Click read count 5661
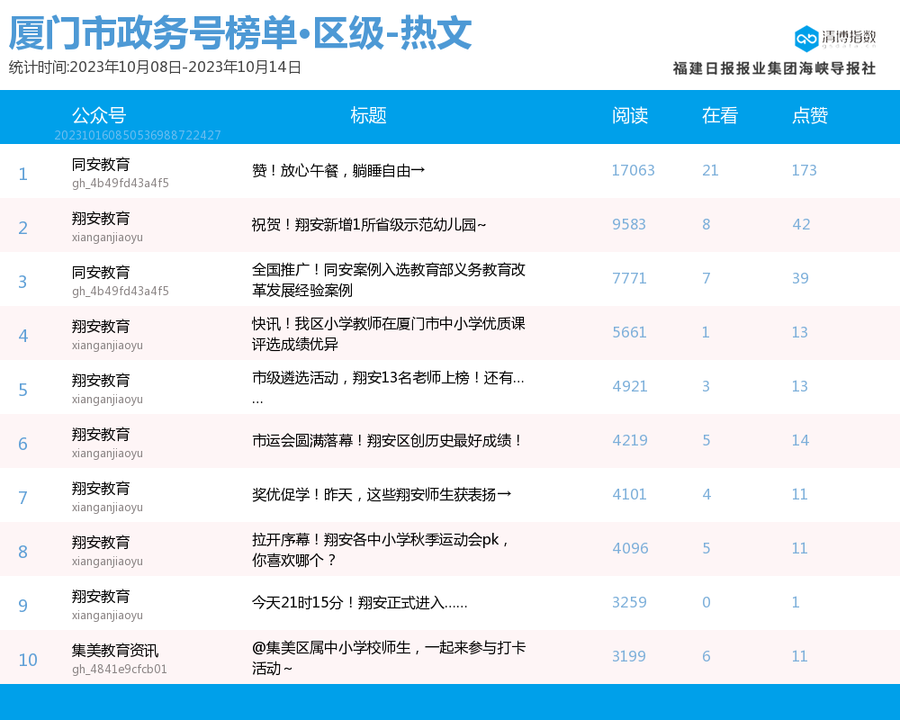The height and width of the screenshot is (720, 900). (629, 332)
